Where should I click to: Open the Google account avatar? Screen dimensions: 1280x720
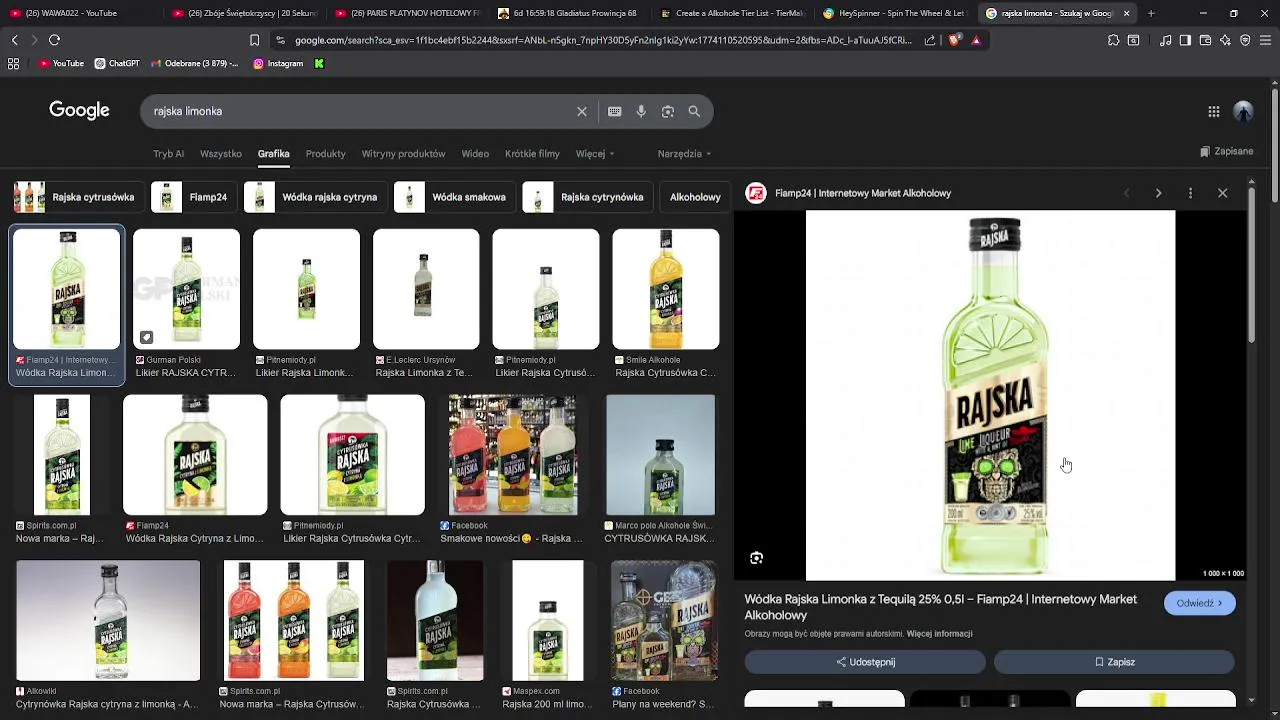[1243, 112]
